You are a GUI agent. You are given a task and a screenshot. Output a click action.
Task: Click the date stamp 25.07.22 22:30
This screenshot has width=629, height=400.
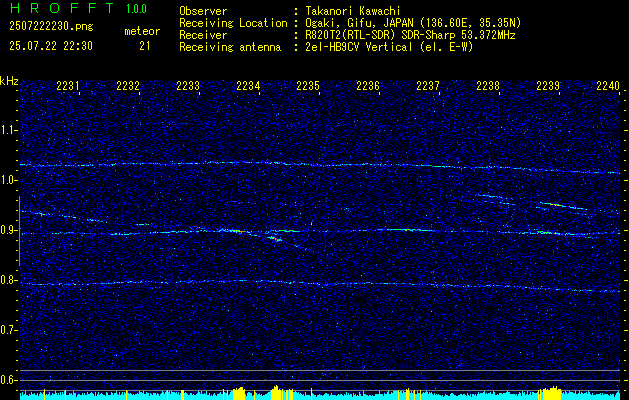tap(51, 46)
